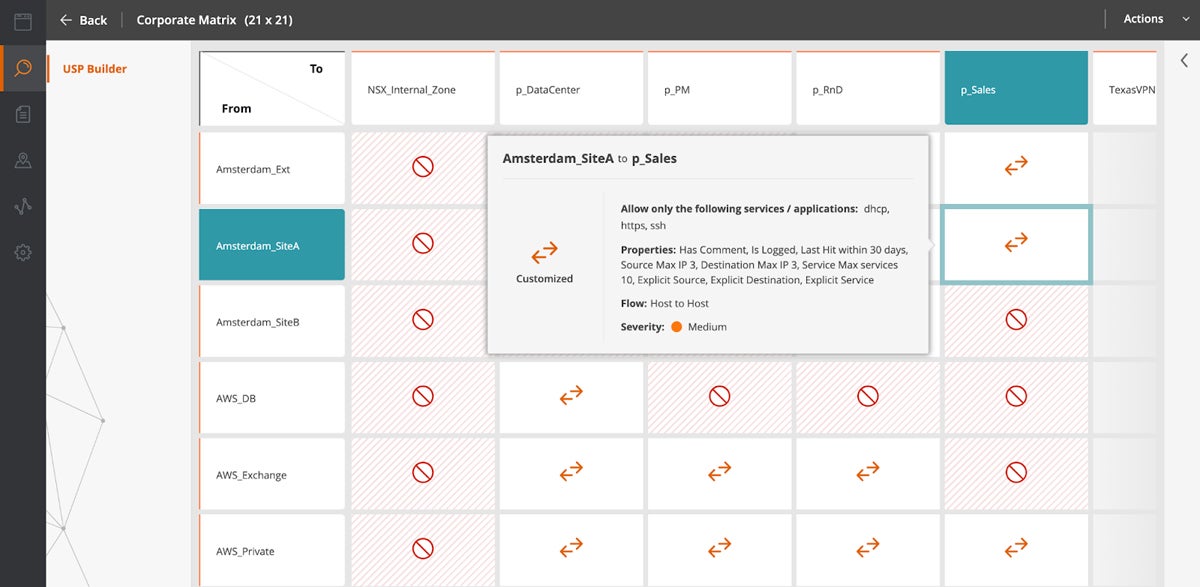Click the p_Sales label in the tooltip header
Screen dimensions: 1200x587
[655, 158]
